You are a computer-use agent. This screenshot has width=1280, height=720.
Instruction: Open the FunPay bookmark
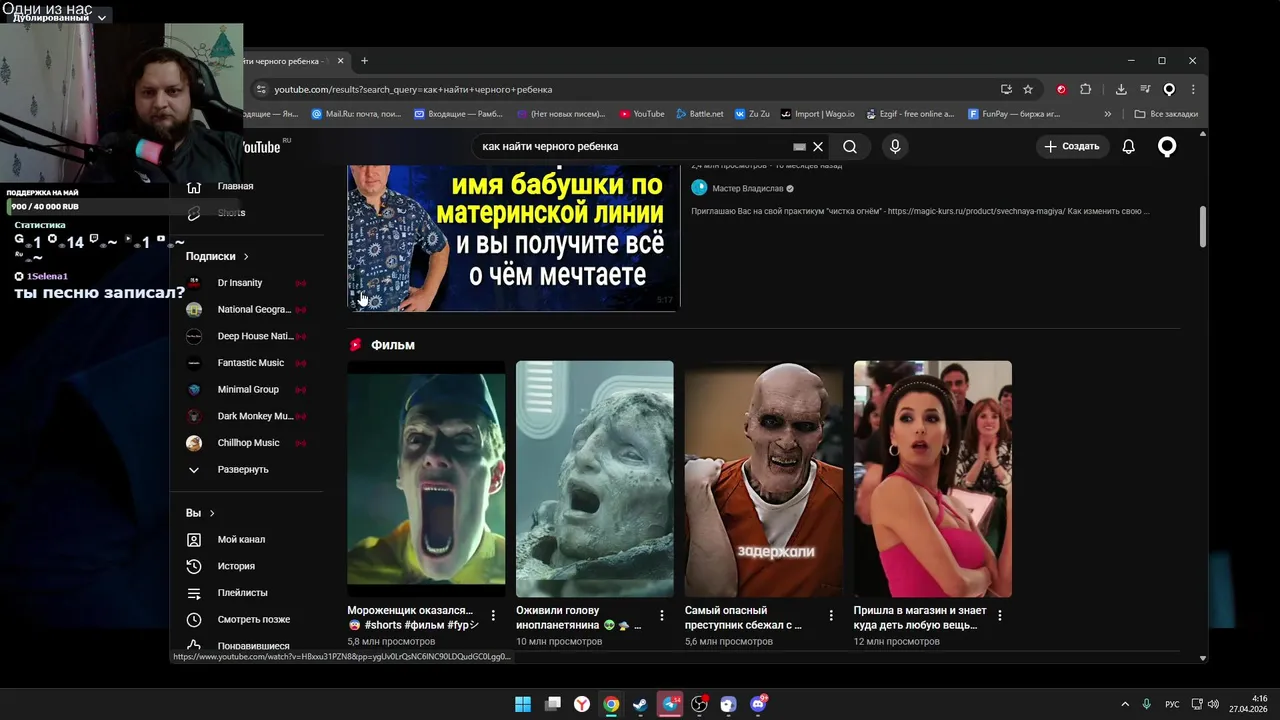pos(1014,114)
